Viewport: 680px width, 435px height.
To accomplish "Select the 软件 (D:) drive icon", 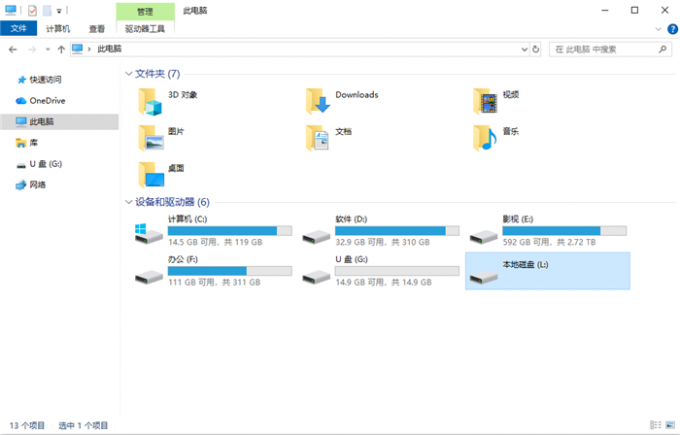I will click(x=316, y=237).
